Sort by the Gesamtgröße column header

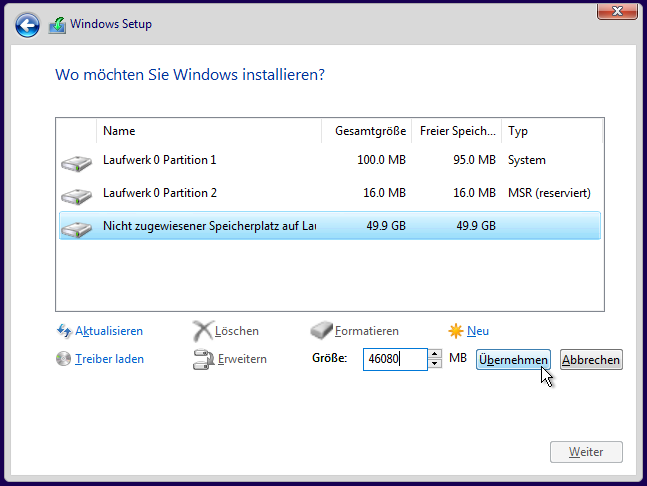point(366,131)
